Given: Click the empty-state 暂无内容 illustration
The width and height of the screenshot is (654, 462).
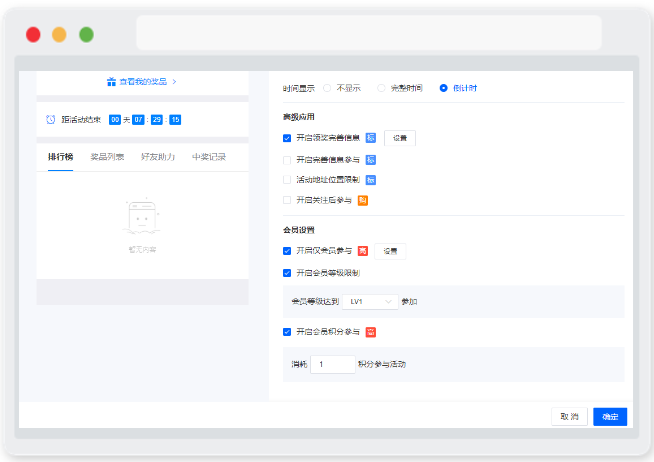Looking at the screenshot, I should (x=142, y=218).
